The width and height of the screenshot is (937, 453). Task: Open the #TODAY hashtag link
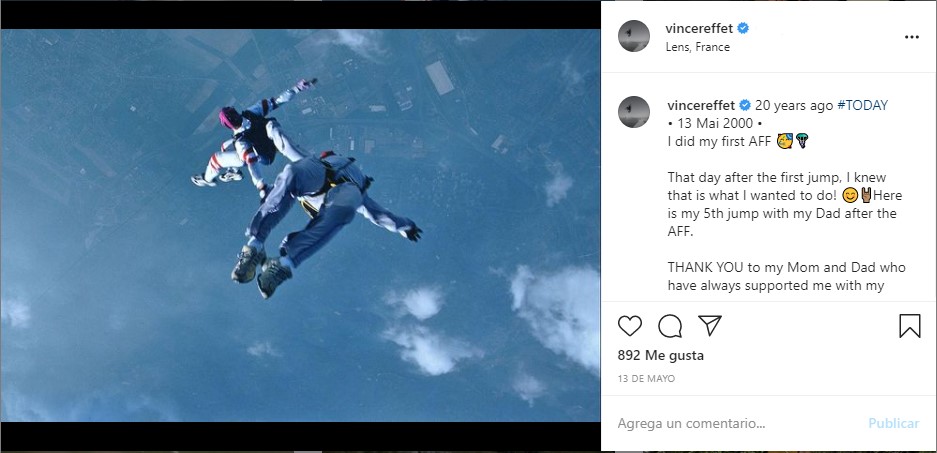pos(862,105)
